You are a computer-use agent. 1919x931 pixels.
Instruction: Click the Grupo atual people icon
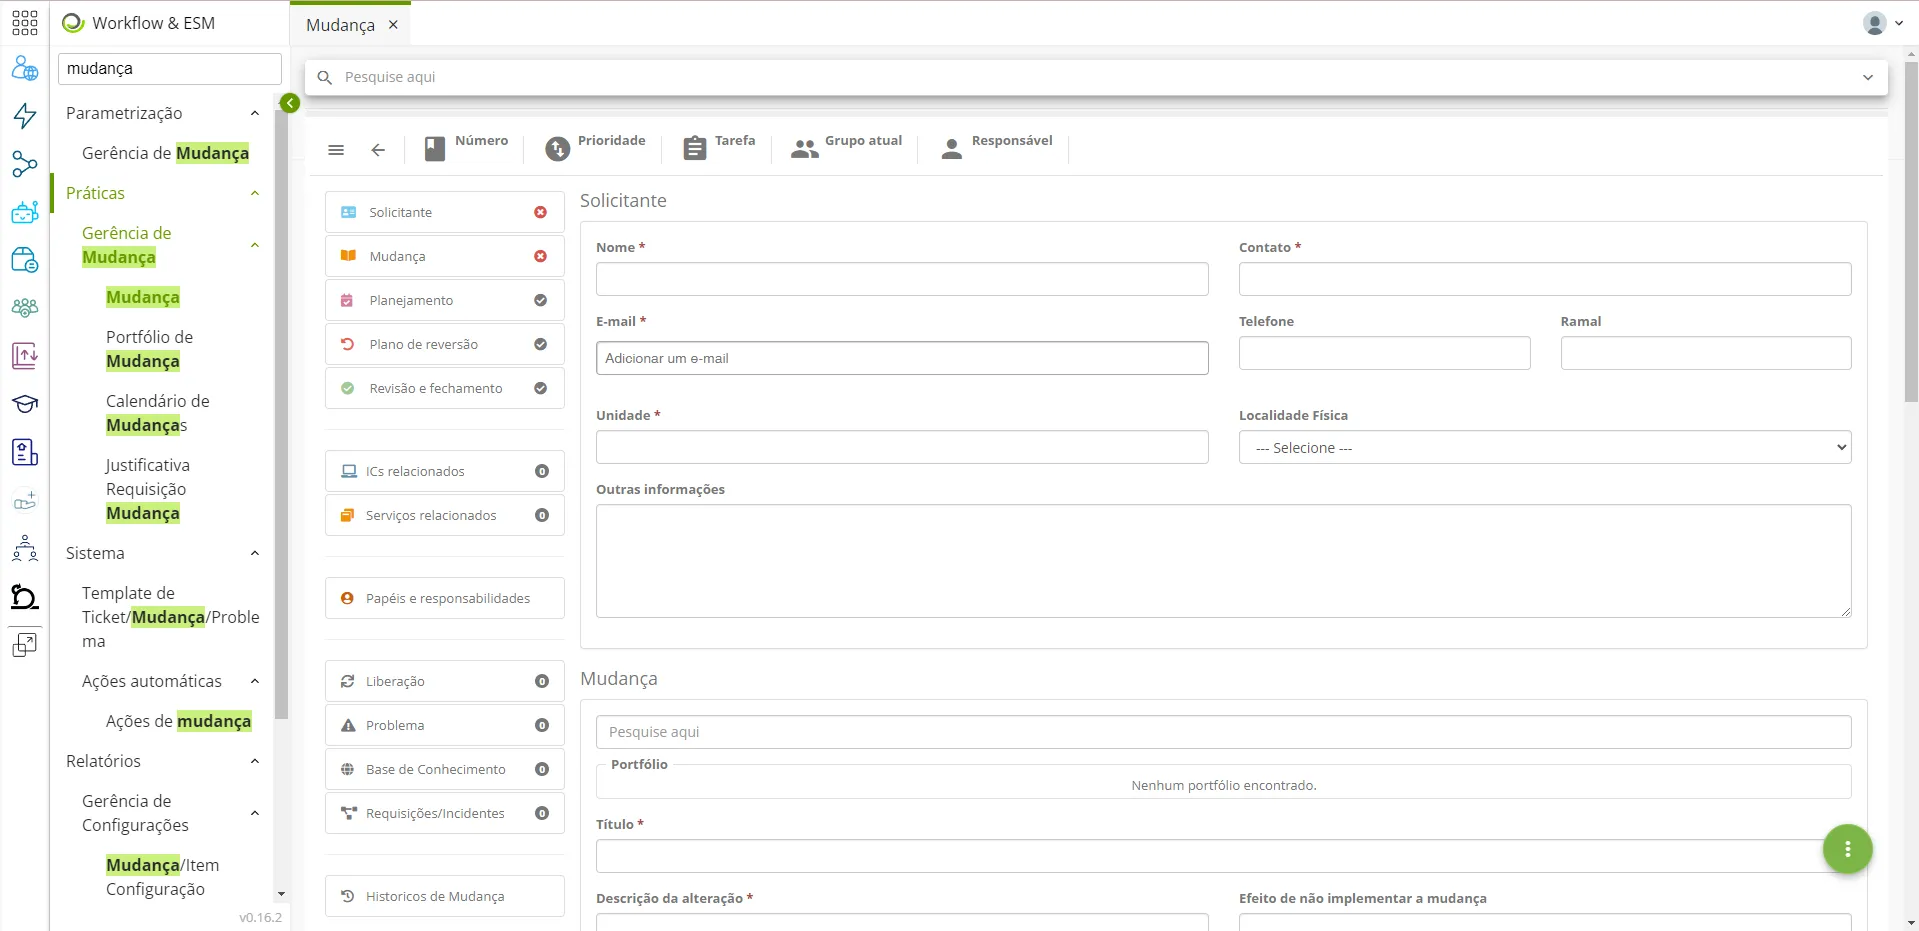click(x=804, y=150)
